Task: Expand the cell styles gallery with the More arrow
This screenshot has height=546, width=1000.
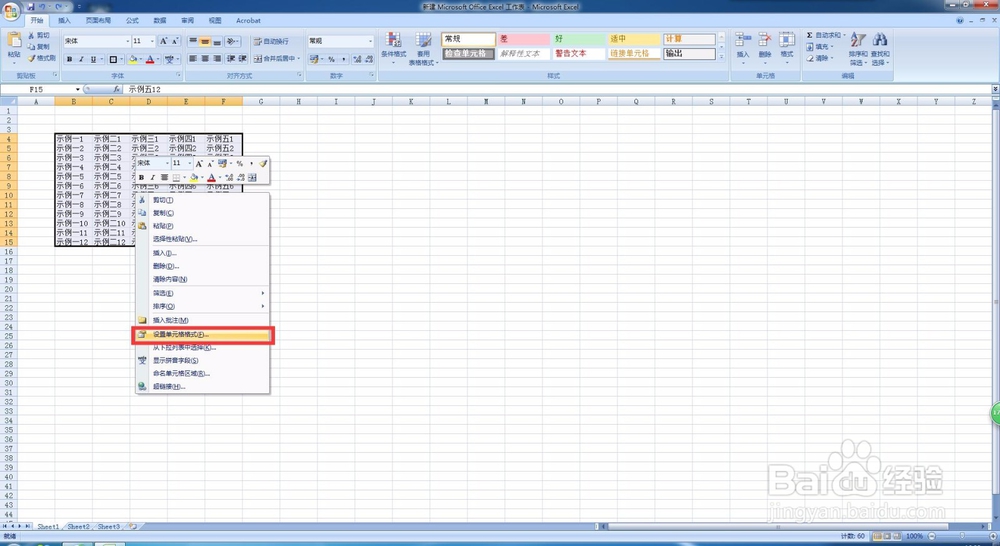Action: (721, 56)
